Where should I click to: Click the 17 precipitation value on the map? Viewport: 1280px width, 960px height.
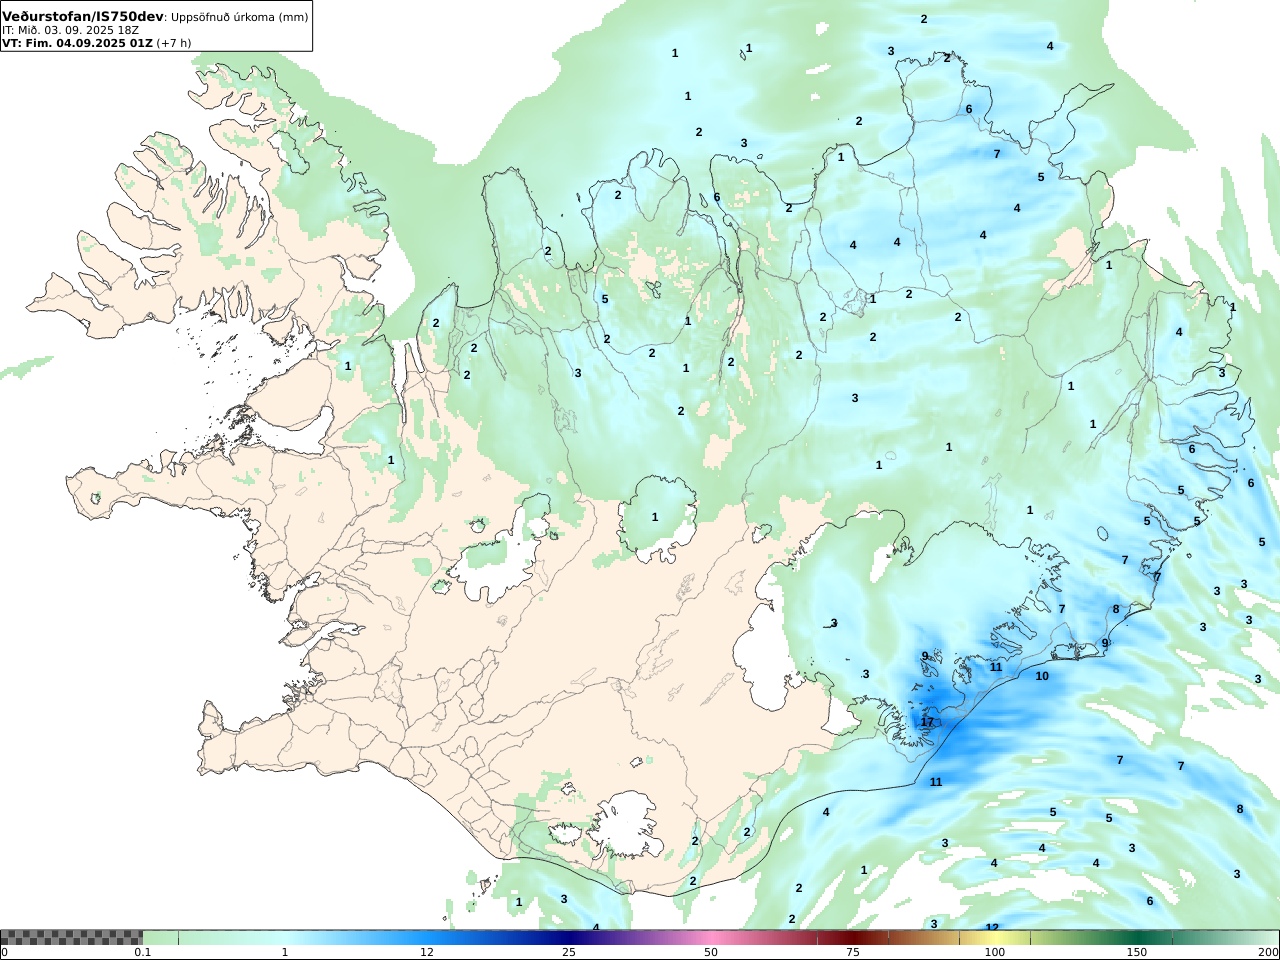coord(927,721)
